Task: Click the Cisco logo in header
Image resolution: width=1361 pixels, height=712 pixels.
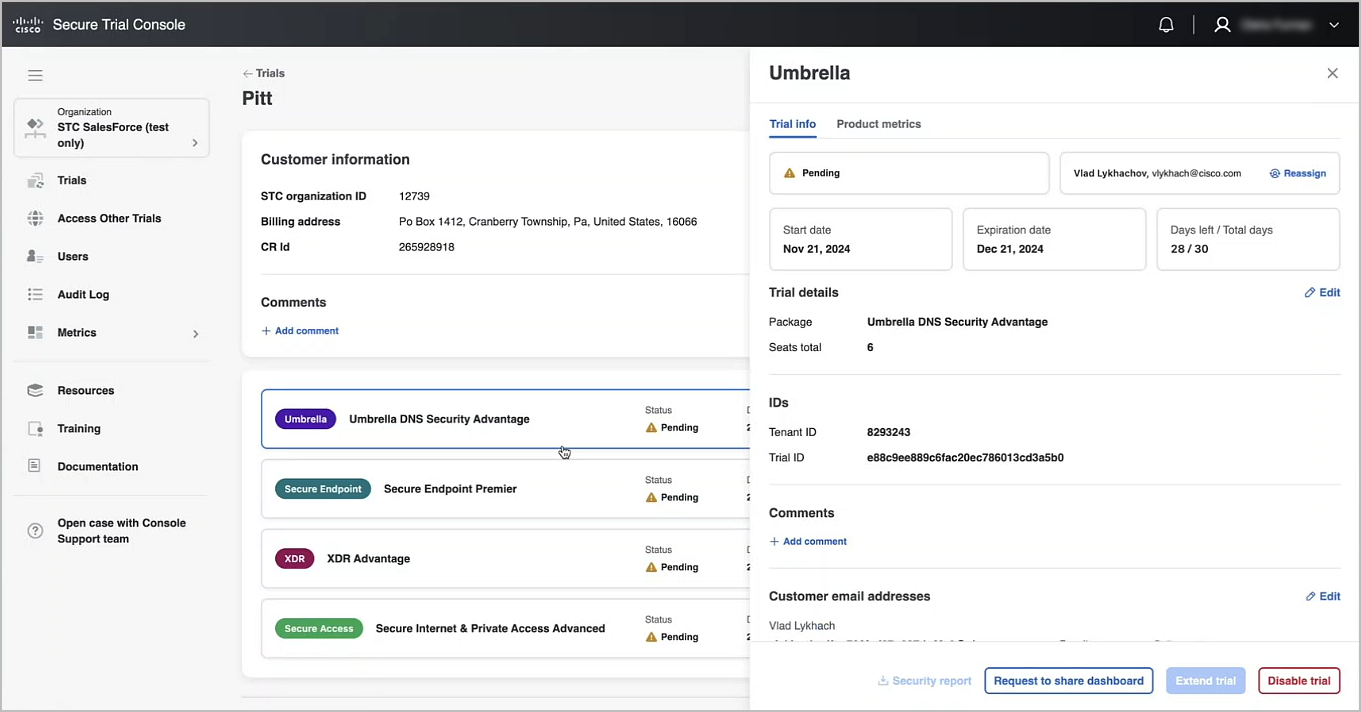Action: [28, 25]
